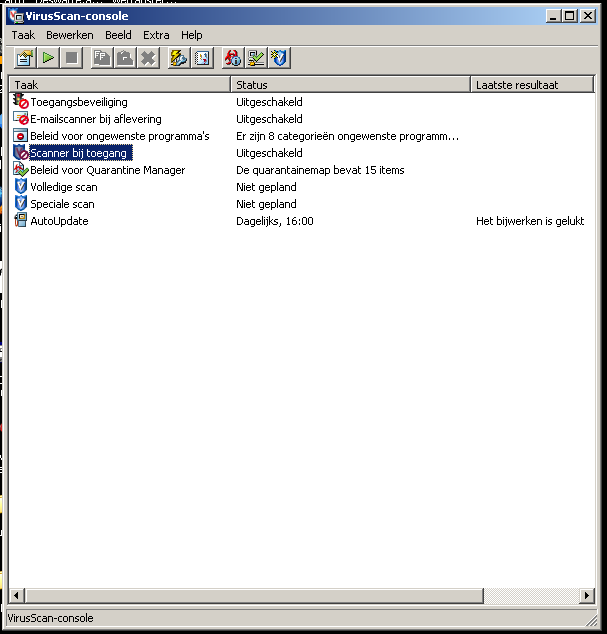Click Niet gepland status of Volledige scan
The width and height of the screenshot is (607, 634).
pyautogui.click(x=266, y=187)
